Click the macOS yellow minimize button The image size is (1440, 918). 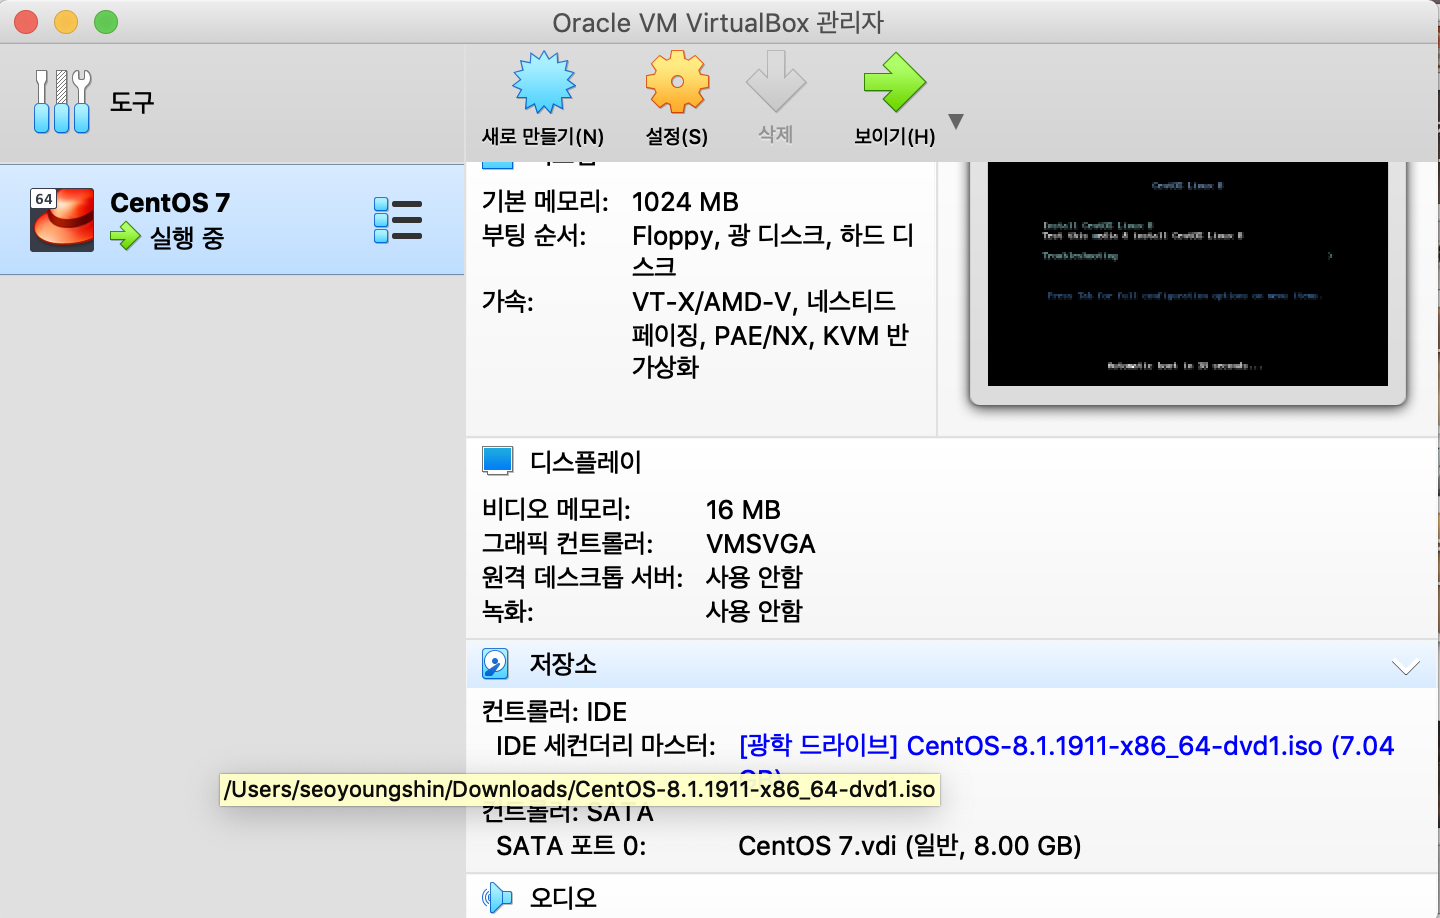66,22
